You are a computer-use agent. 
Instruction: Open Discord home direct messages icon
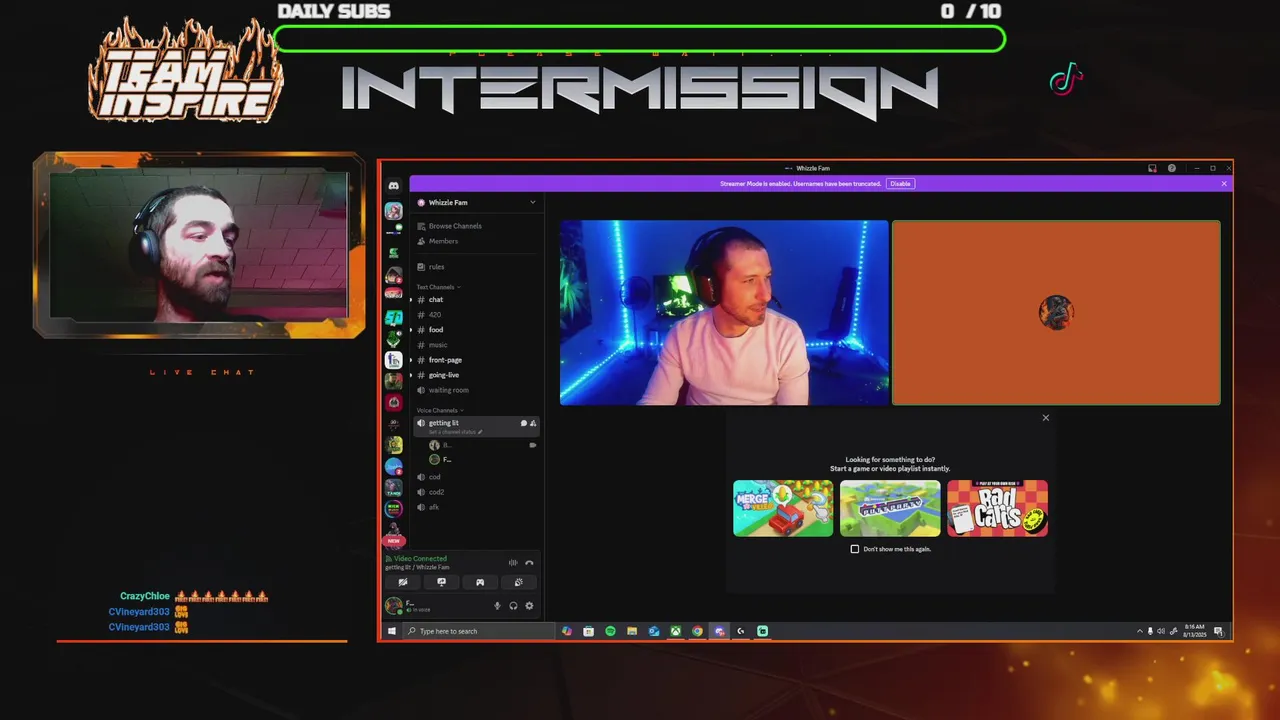pos(394,186)
